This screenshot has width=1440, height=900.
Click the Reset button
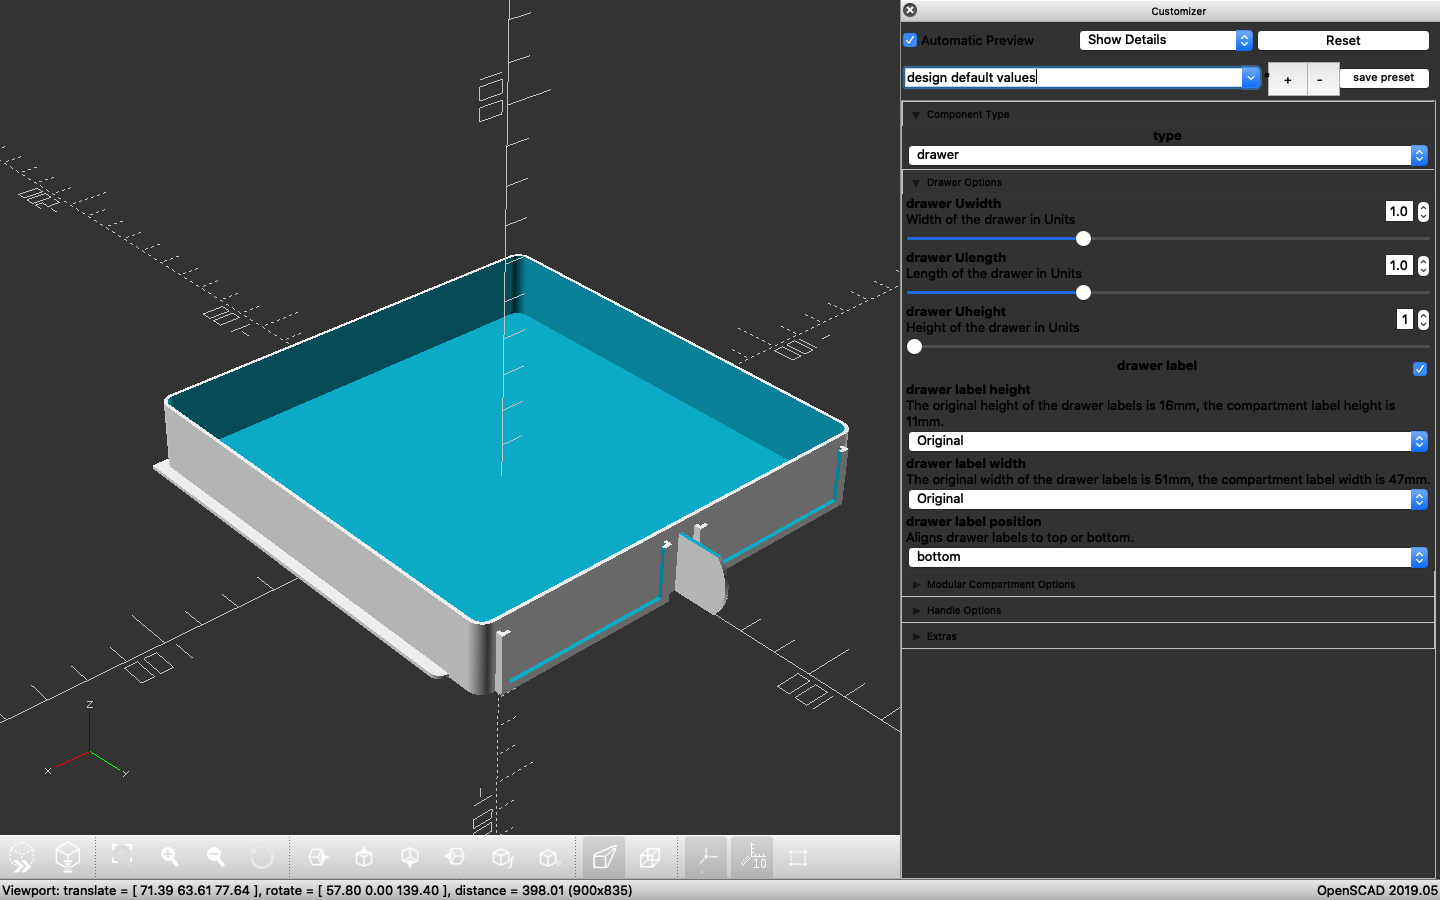coord(1343,40)
